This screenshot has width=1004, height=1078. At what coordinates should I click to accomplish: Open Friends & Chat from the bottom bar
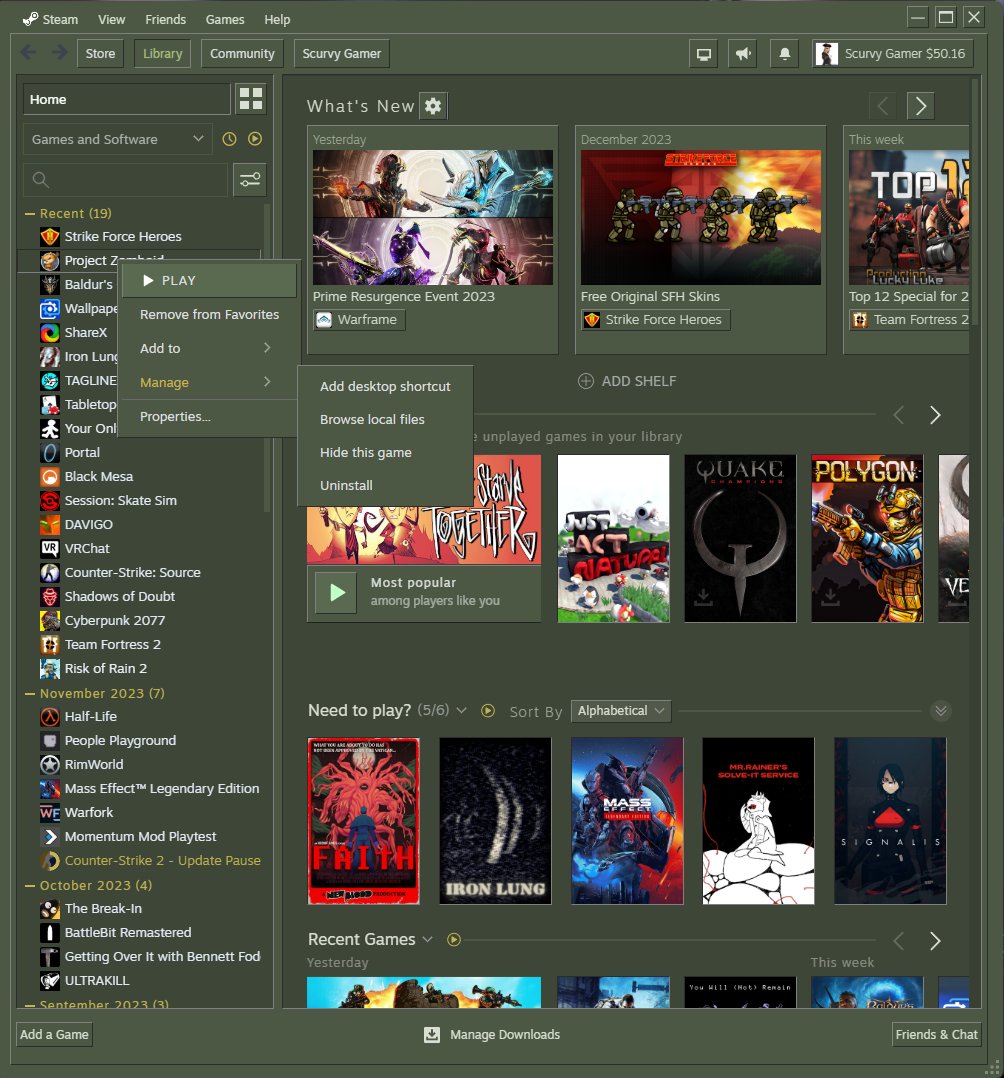pyautogui.click(x=936, y=1035)
